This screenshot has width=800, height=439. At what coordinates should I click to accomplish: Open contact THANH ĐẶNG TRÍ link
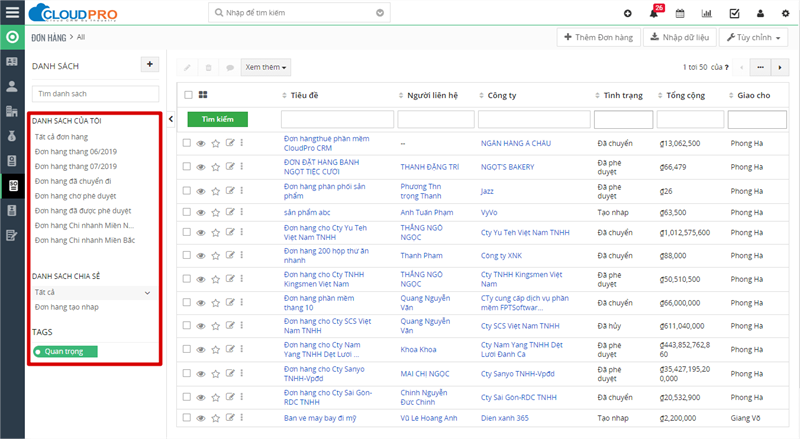pyautogui.click(x=430, y=167)
